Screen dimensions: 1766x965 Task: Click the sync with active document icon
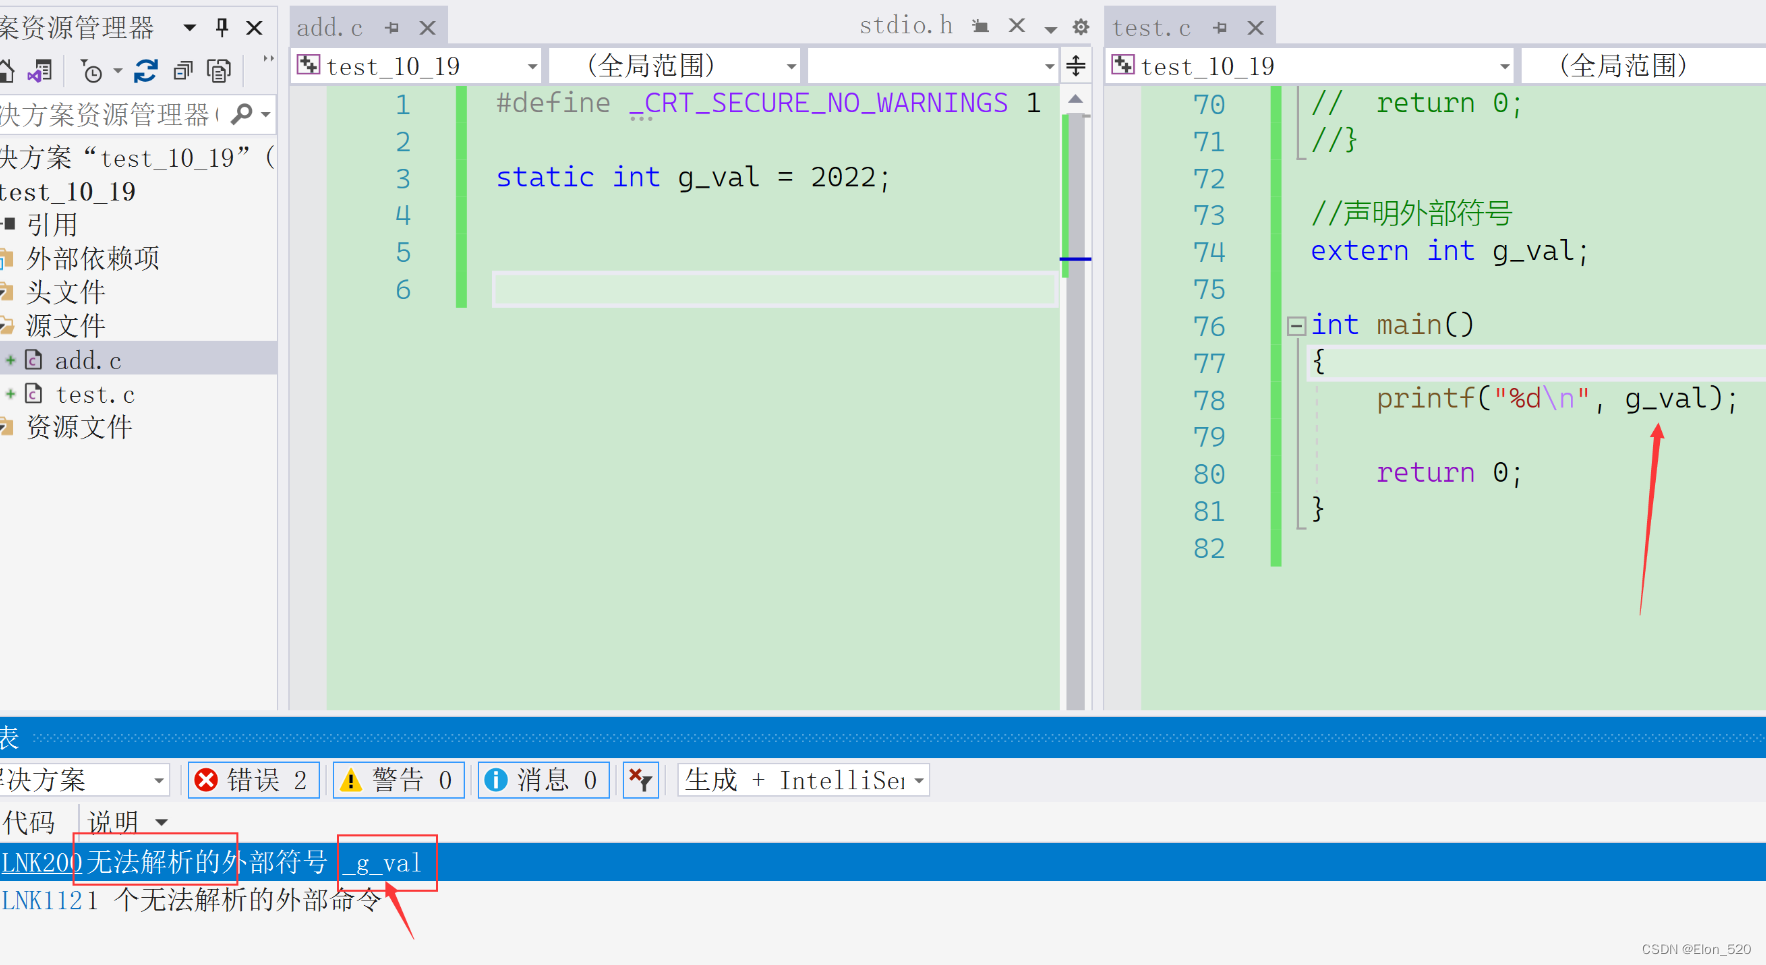coord(146,71)
